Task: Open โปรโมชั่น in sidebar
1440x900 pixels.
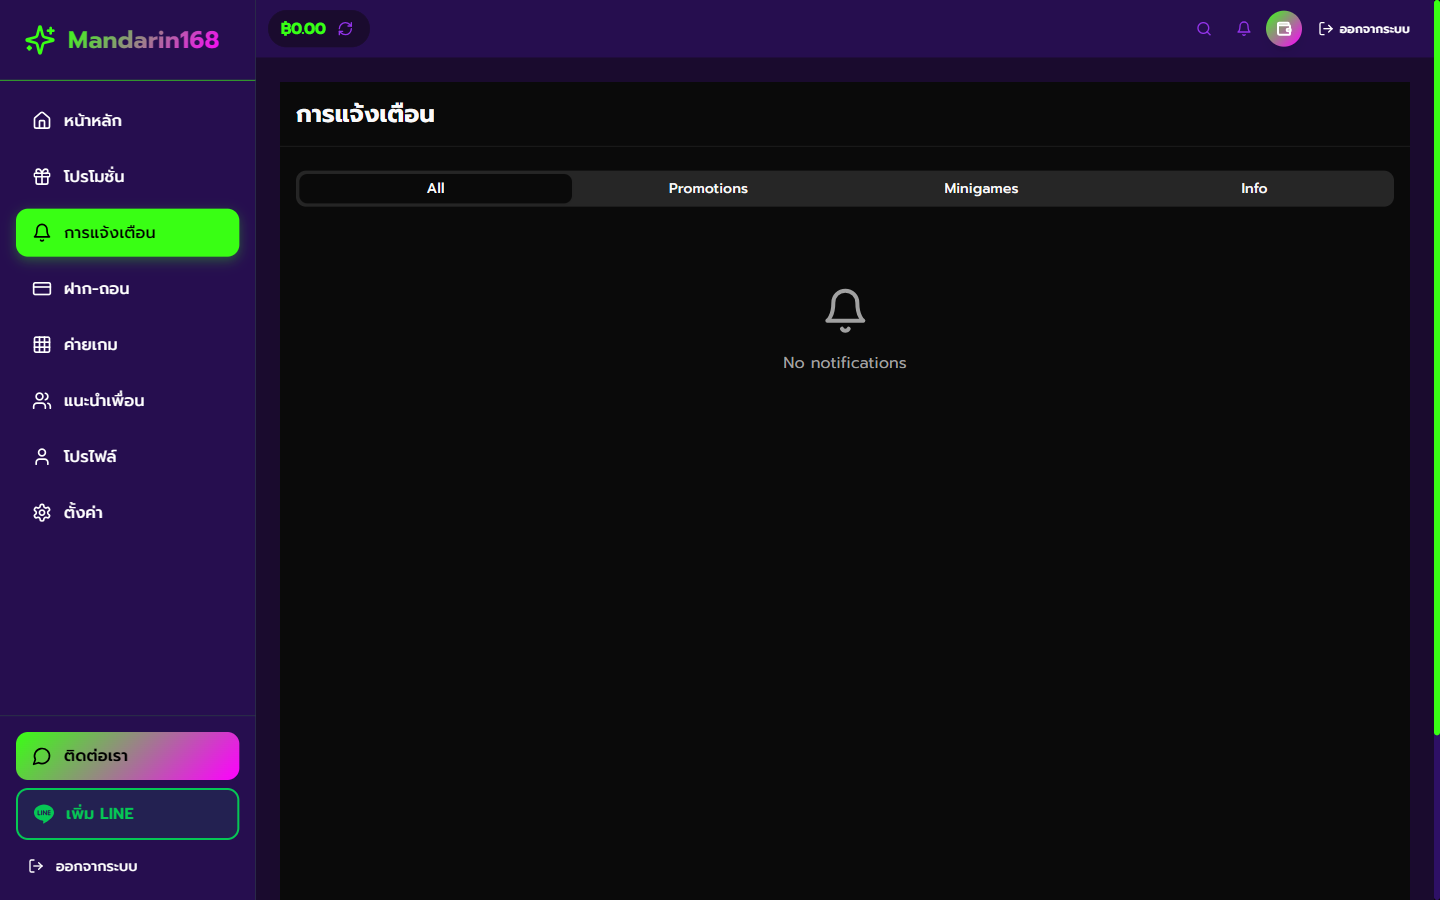Action: point(128,177)
